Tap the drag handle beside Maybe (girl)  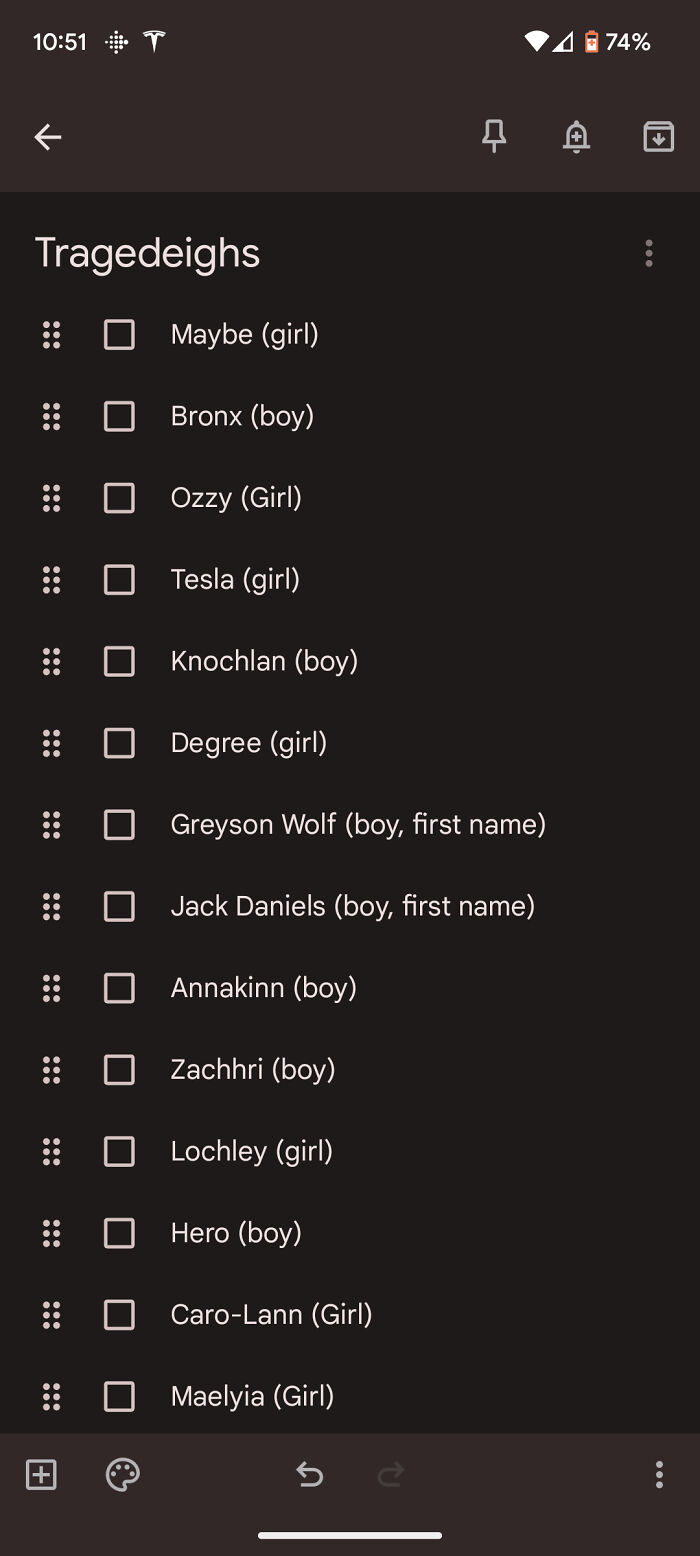(x=51, y=334)
